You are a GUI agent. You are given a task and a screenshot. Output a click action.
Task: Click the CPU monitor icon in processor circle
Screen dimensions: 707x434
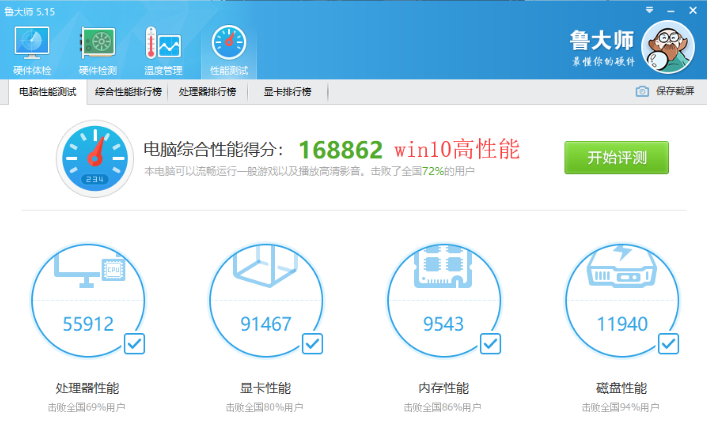(x=90, y=269)
